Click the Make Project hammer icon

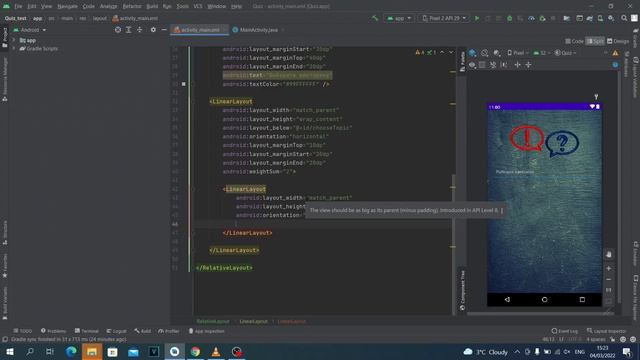375,18
